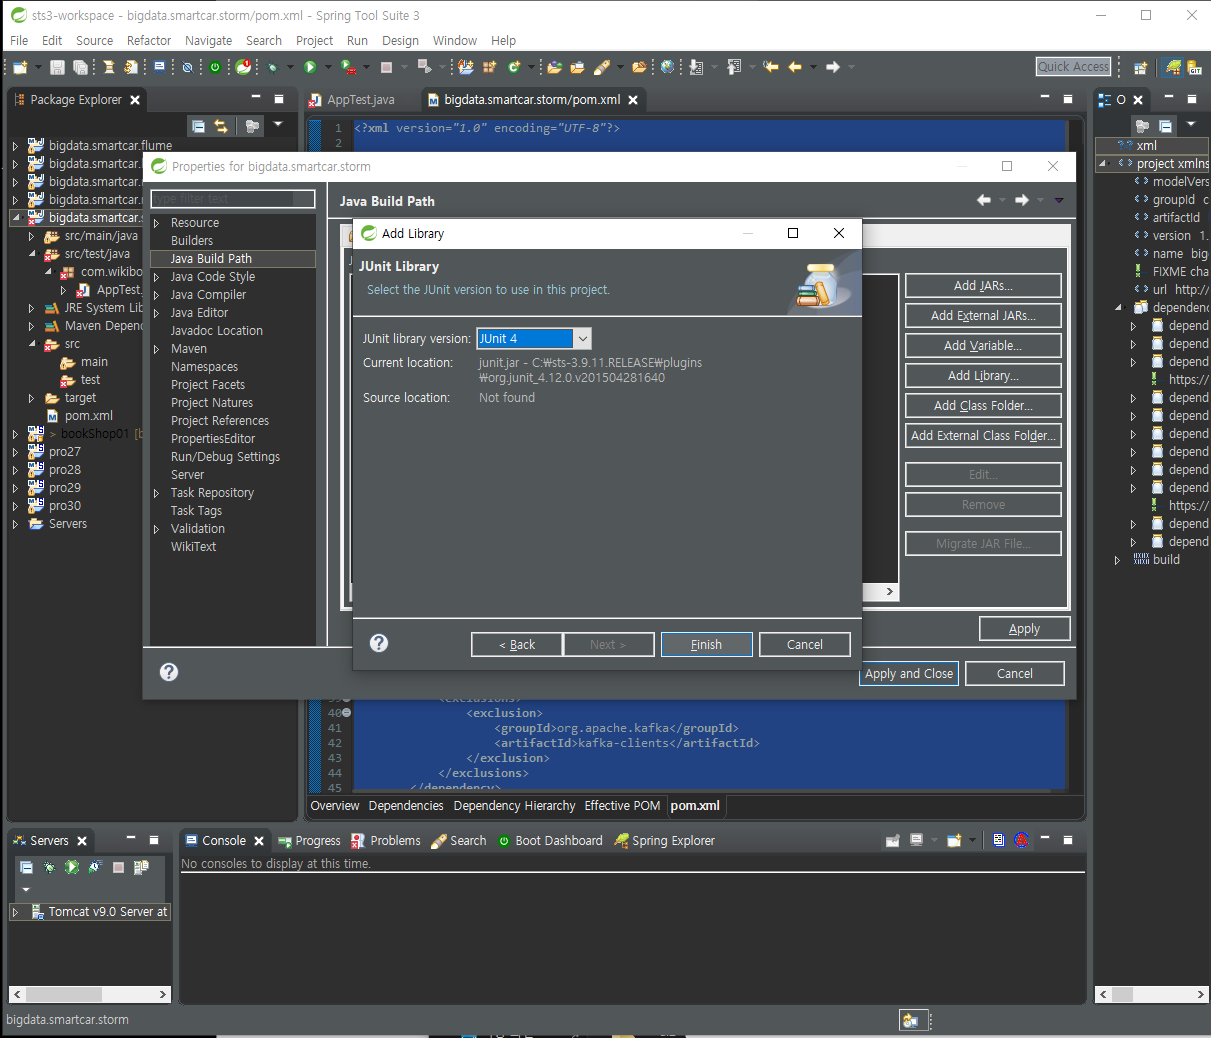The height and width of the screenshot is (1038, 1211).
Task: Click the main toolbar Forward arrow
Action: tap(832, 67)
